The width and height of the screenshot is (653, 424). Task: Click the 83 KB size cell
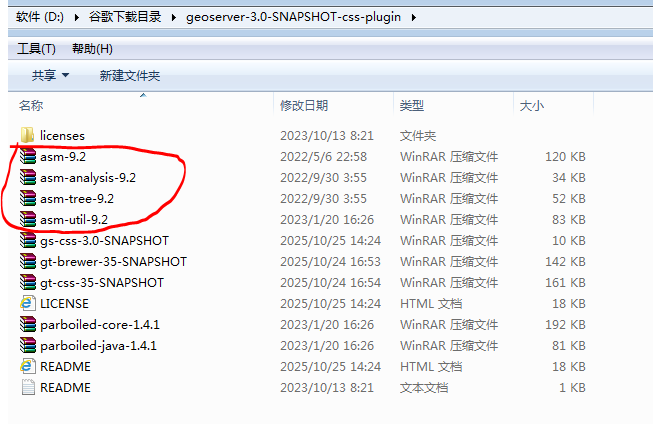pos(569,219)
